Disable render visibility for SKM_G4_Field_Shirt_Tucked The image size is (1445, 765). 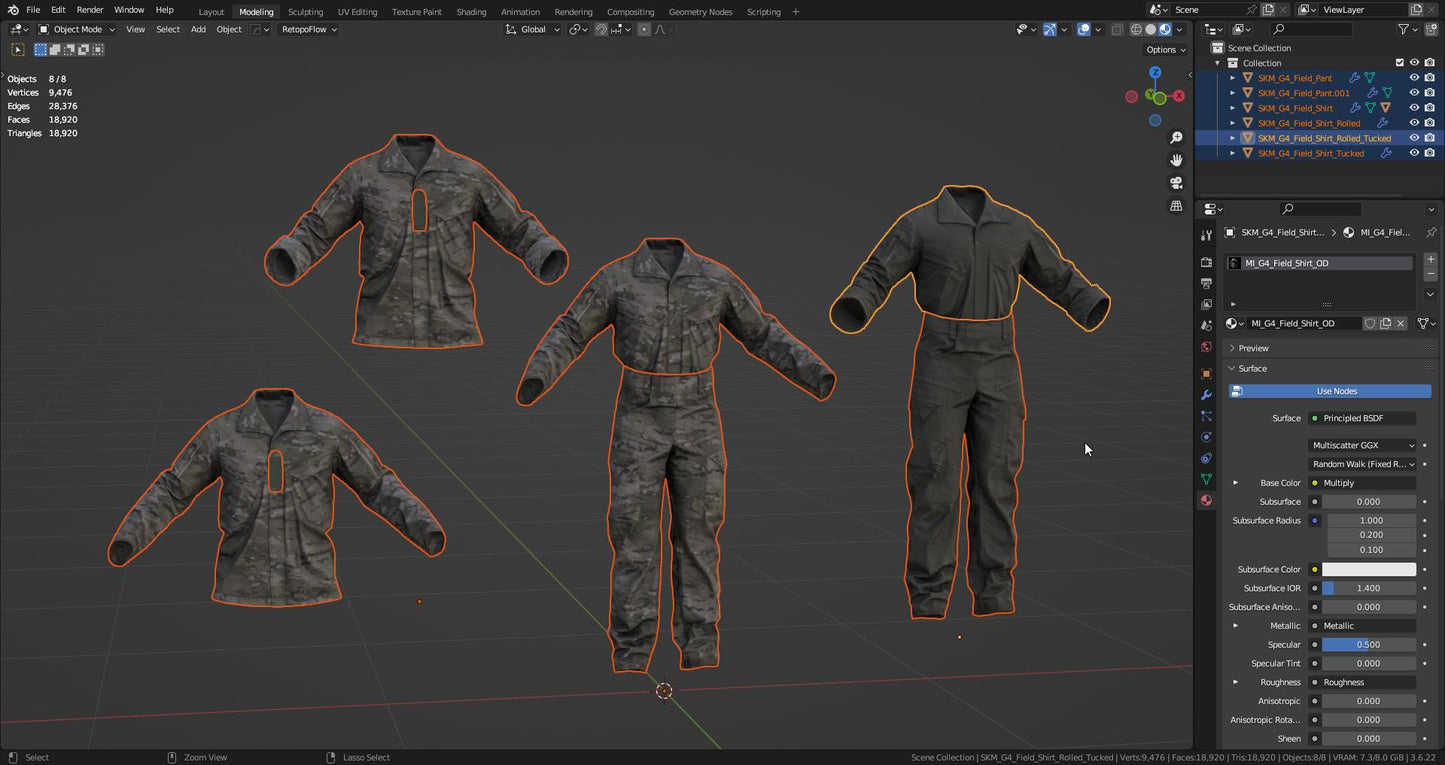coord(1428,152)
